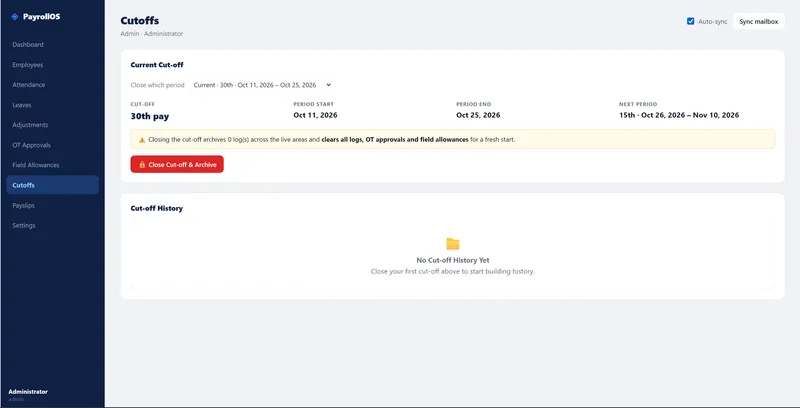Click the NEXT PERIOD column label
800x408 pixels.
pyautogui.click(x=638, y=104)
